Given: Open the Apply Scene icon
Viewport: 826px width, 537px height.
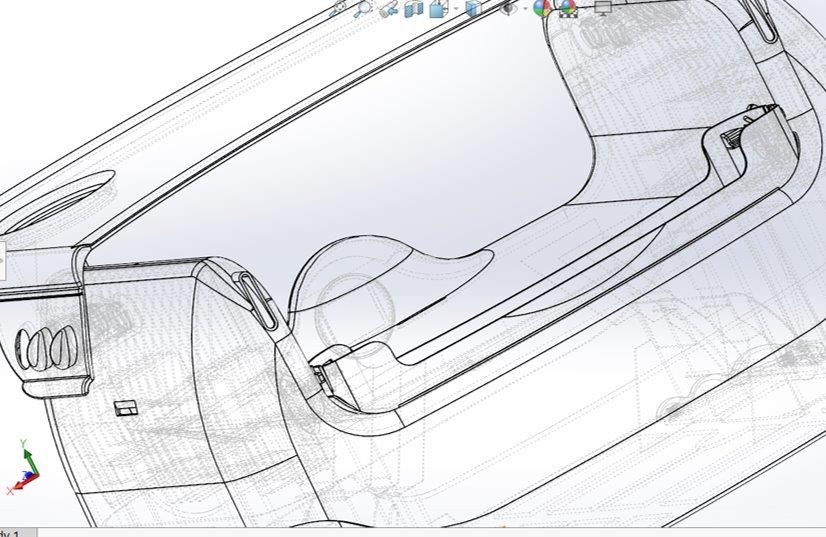Looking at the screenshot, I should [x=568, y=8].
